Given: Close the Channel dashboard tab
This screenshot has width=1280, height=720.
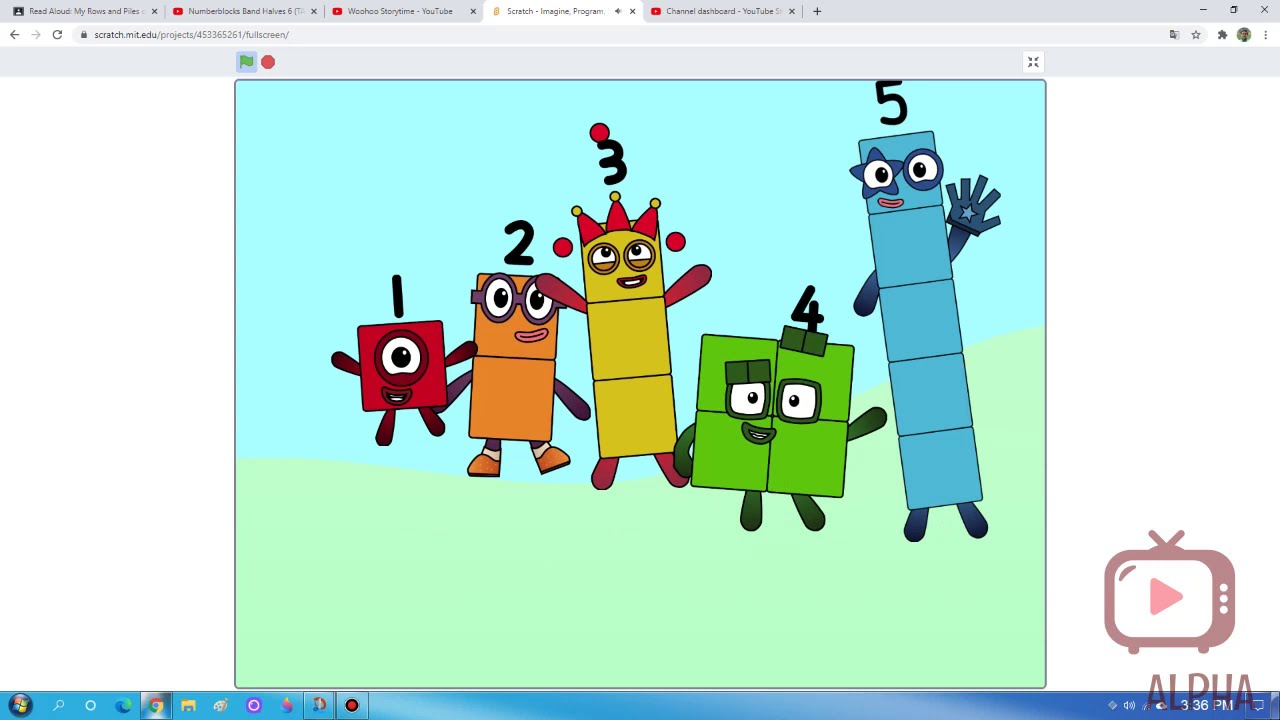Looking at the screenshot, I should [x=792, y=11].
